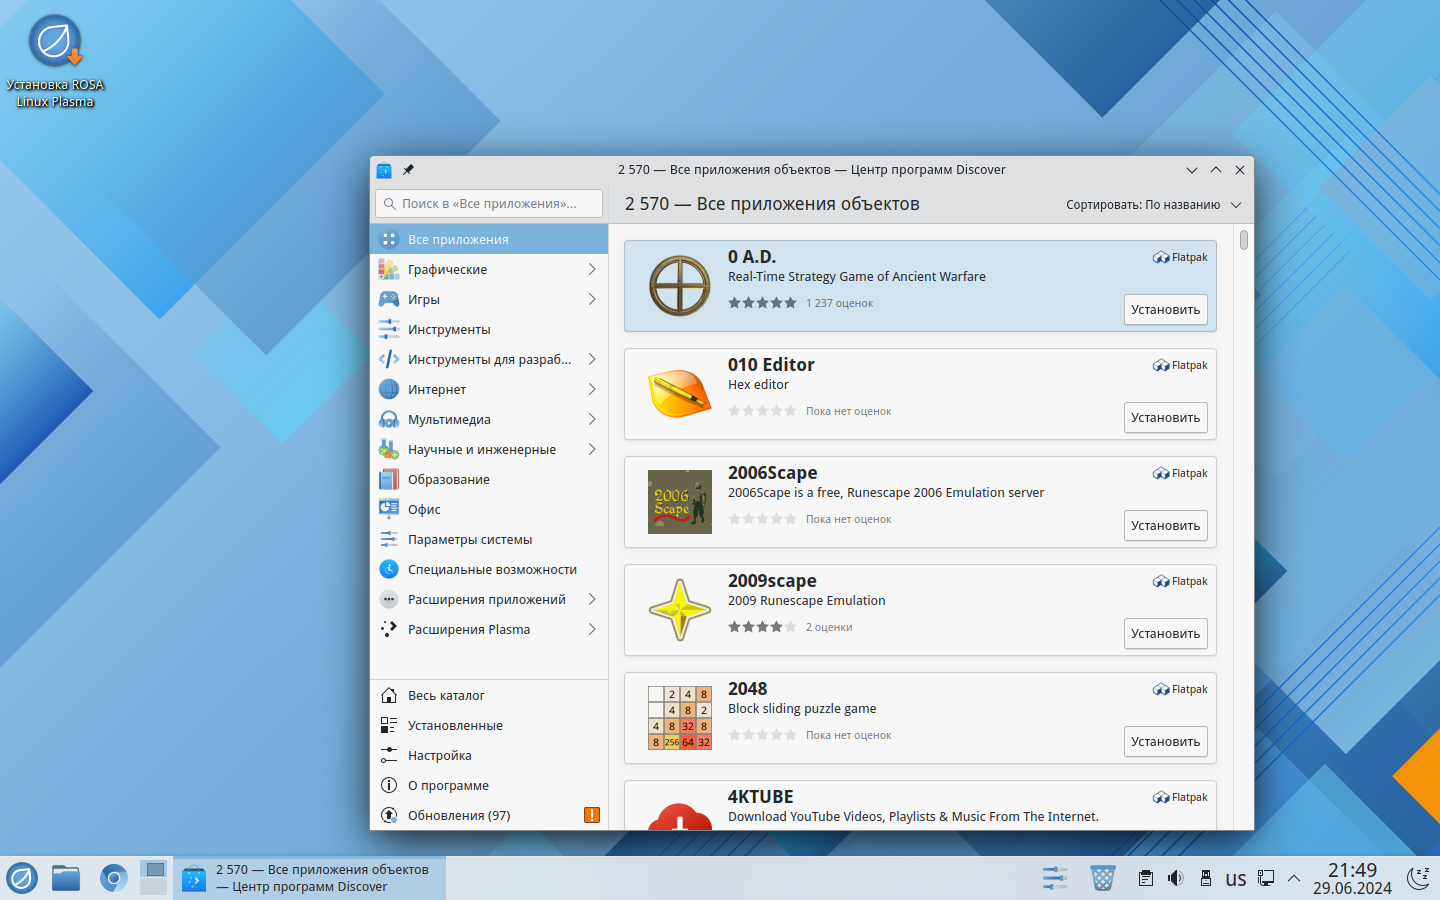
Task: Switch to the Discover task in the taskbar
Action: pos(309,878)
